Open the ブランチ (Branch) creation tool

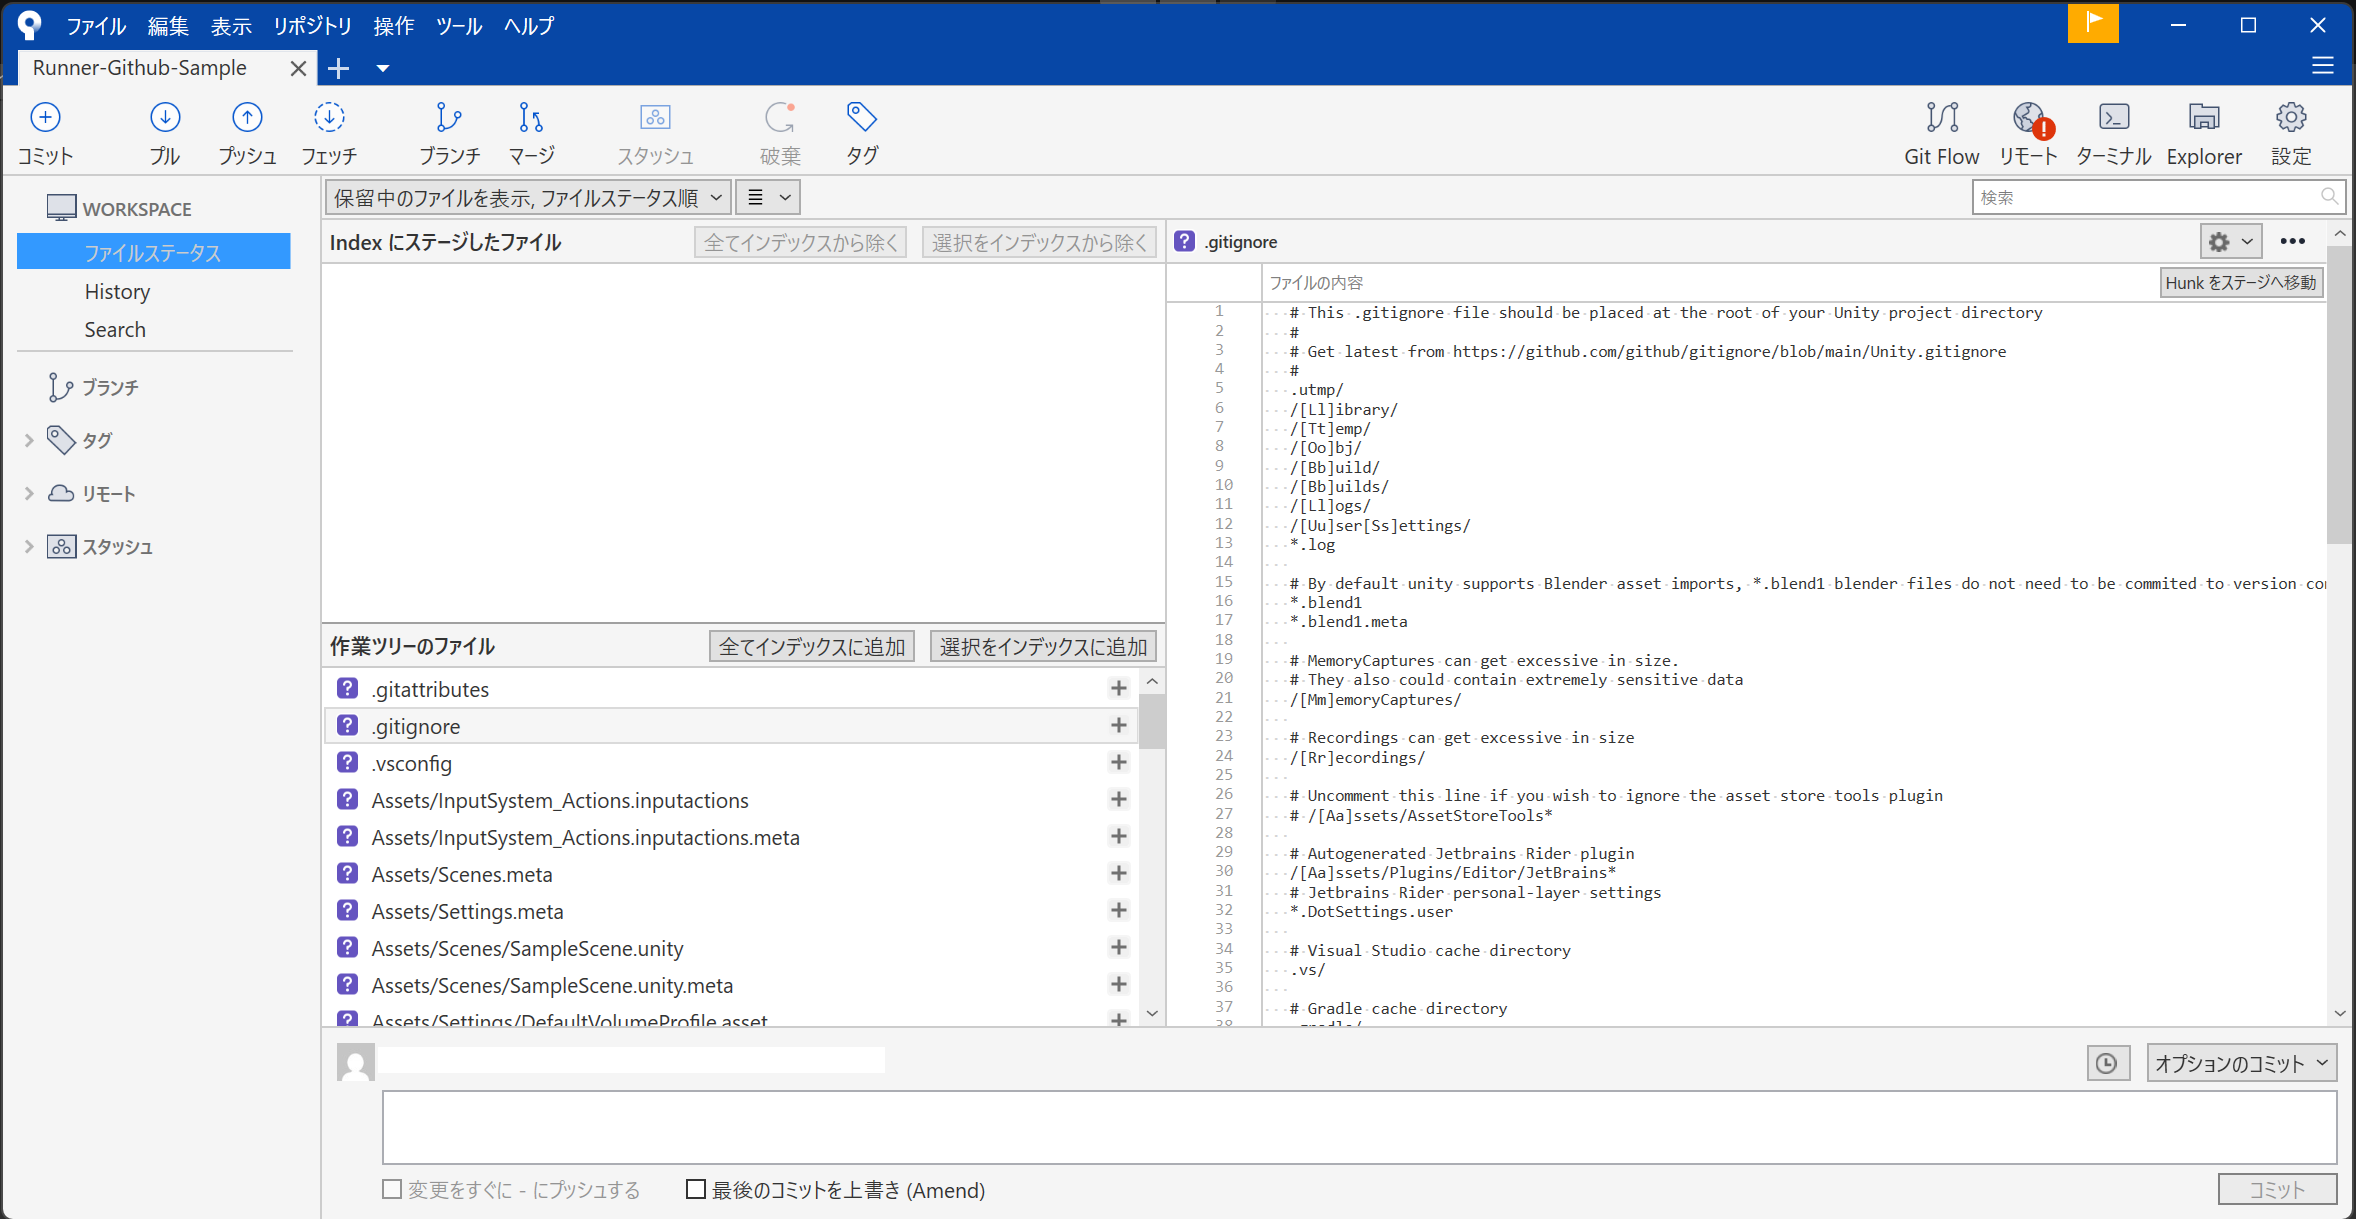[449, 131]
